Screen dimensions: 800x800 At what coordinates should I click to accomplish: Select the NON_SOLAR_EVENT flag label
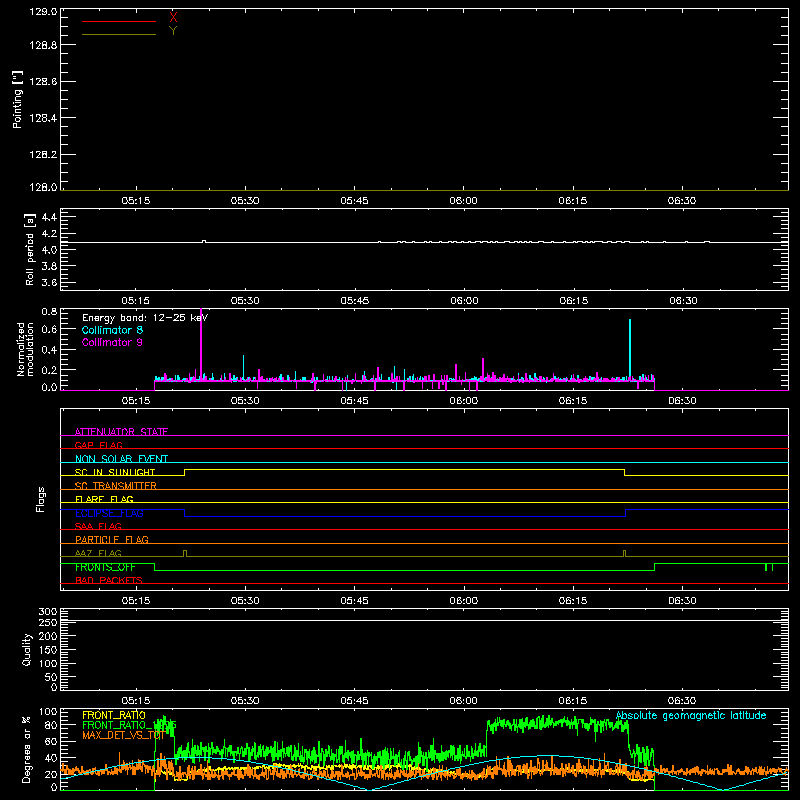pos(121,459)
